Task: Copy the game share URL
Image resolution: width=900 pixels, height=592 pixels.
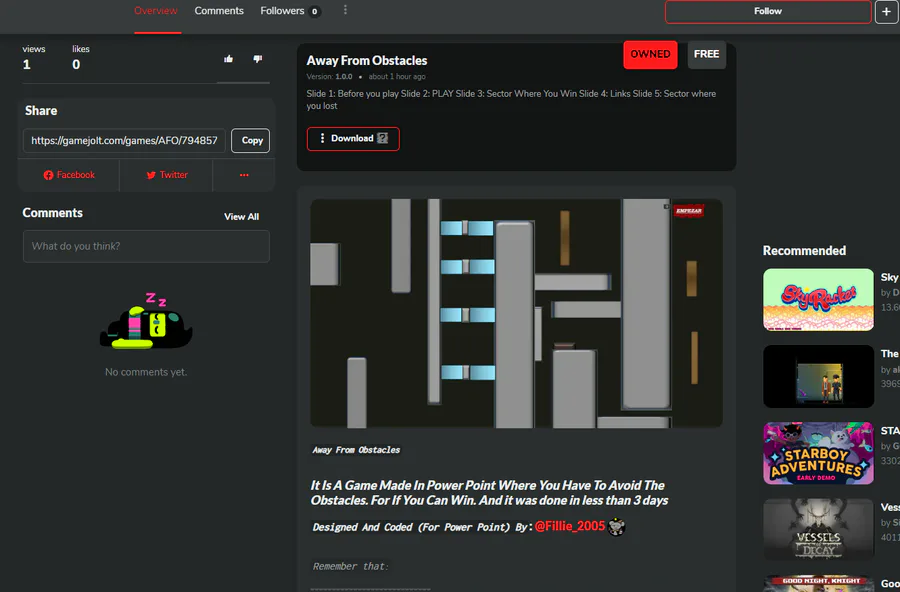Action: click(x=251, y=140)
